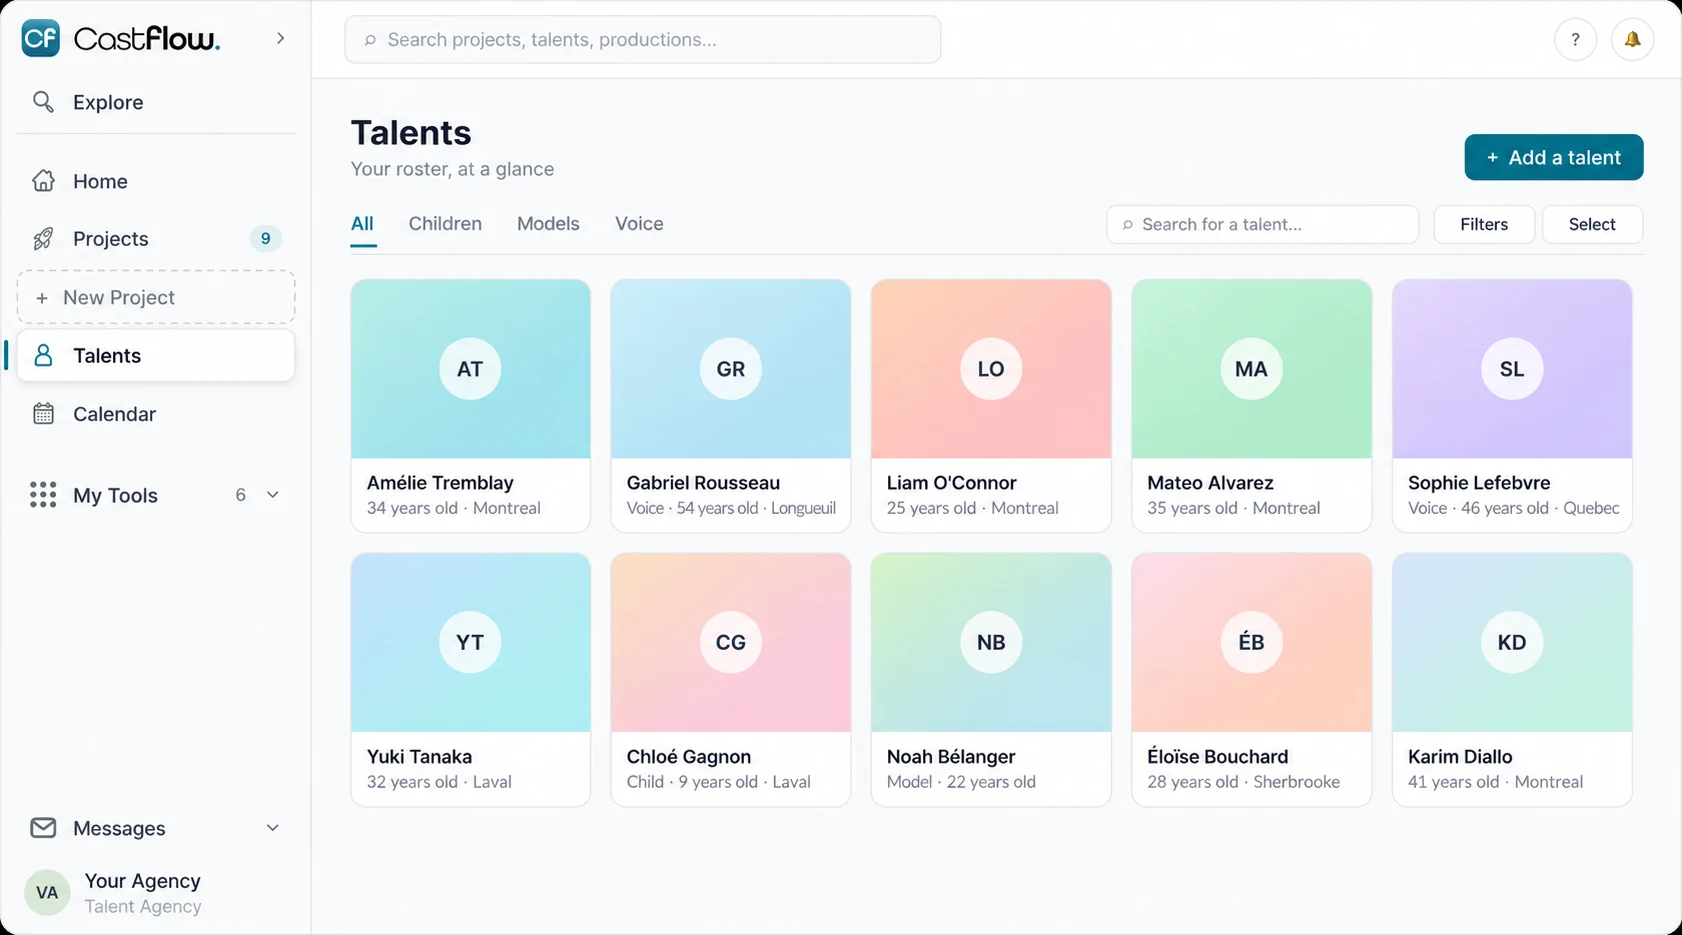
Task: Open the Filters options
Action: pos(1484,225)
